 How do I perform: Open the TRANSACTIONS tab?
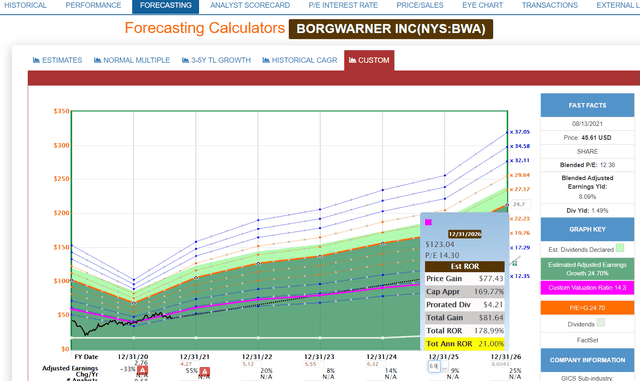coord(550,5)
